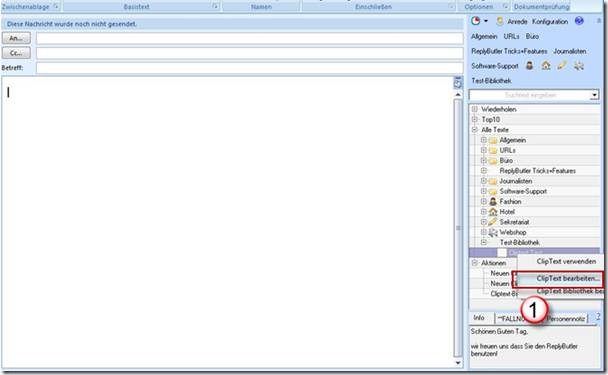
Task: Click the question mark link beside Personennotiz
Action: pyautogui.click(x=598, y=317)
